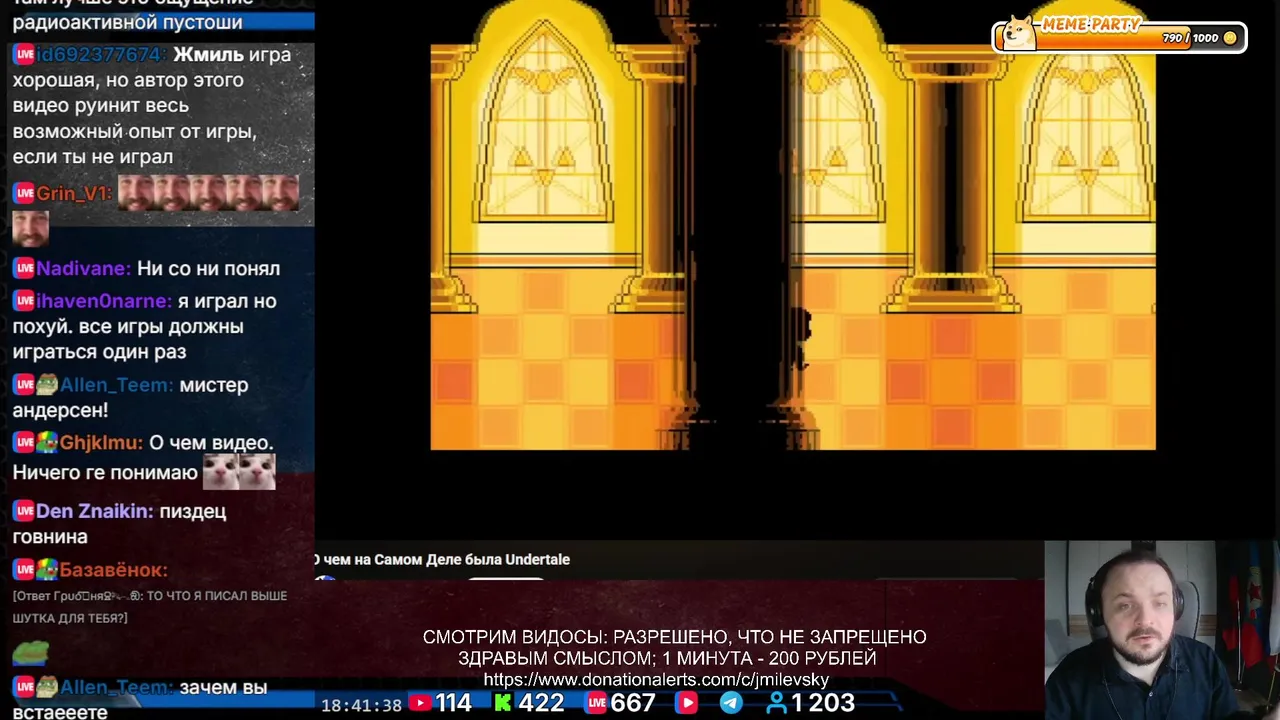Click the Kick viewer count 422
This screenshot has width=1280, height=720.
point(541,703)
